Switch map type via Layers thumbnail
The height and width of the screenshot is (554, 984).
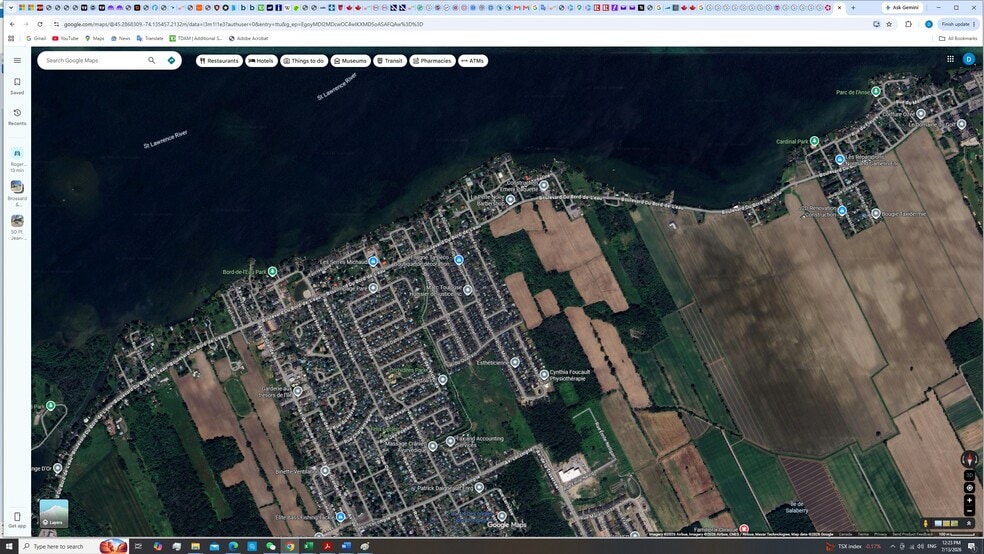pyautogui.click(x=54, y=513)
